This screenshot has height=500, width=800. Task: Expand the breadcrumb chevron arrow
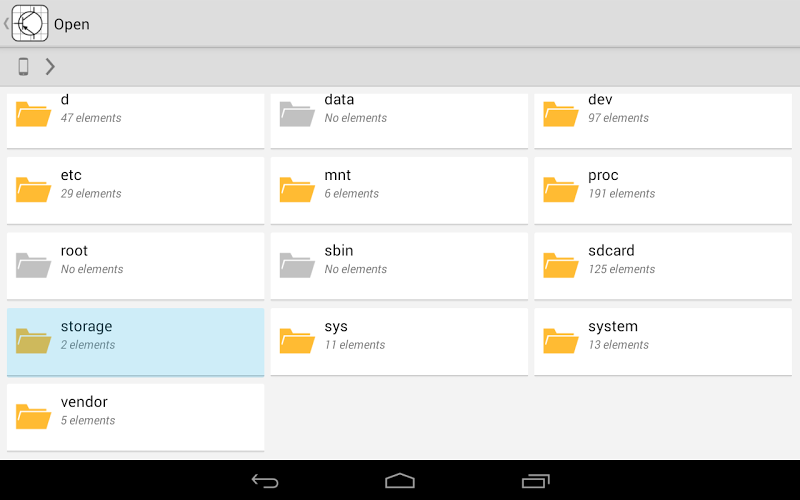50,67
